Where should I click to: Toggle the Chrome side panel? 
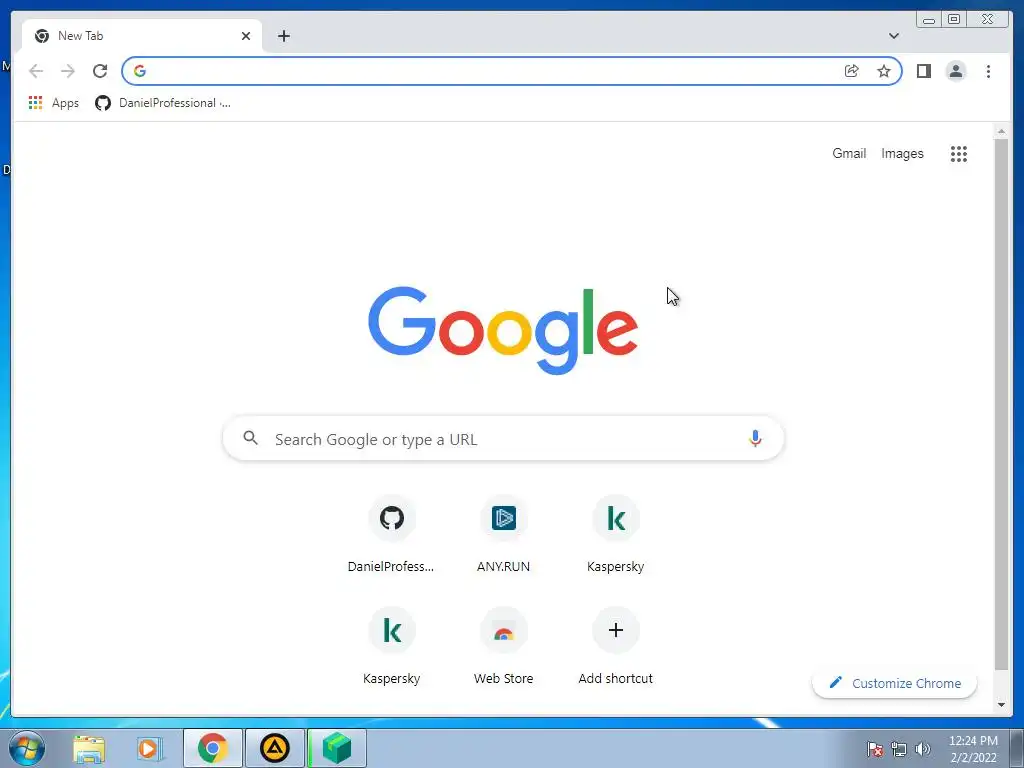tap(923, 71)
